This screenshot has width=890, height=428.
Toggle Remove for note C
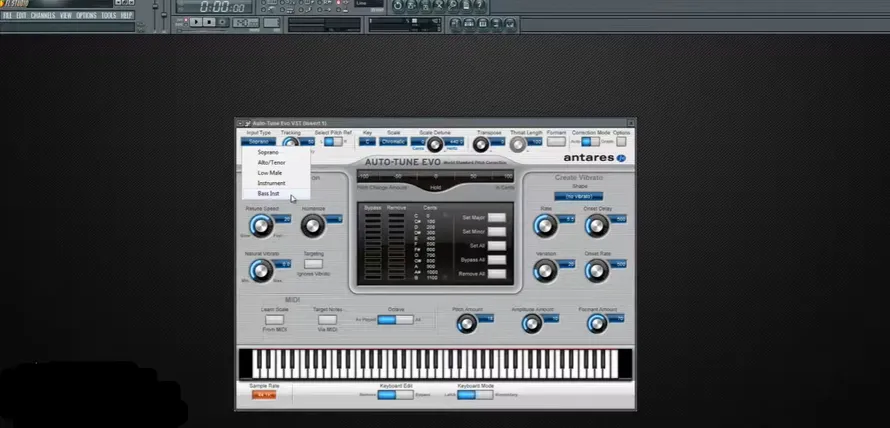point(396,216)
